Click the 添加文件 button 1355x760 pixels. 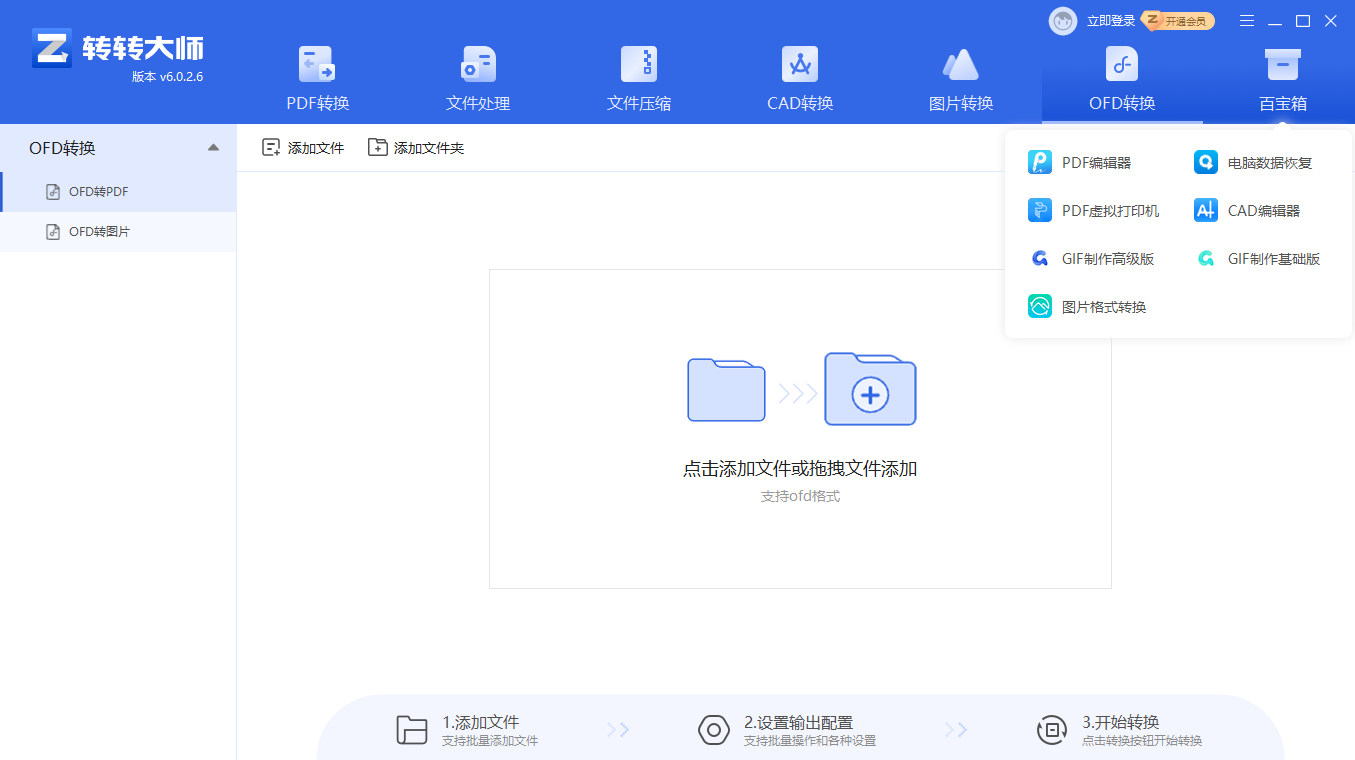point(303,148)
